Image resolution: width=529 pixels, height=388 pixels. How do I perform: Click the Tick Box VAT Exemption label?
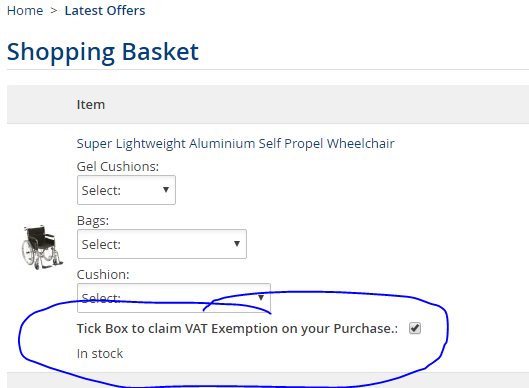pyautogui.click(x=238, y=328)
